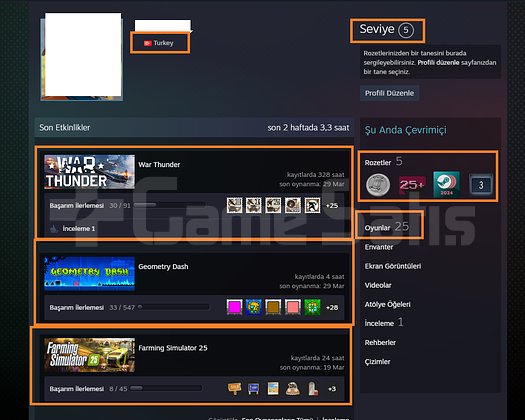Open Envanter in the profile sidebar

point(379,247)
